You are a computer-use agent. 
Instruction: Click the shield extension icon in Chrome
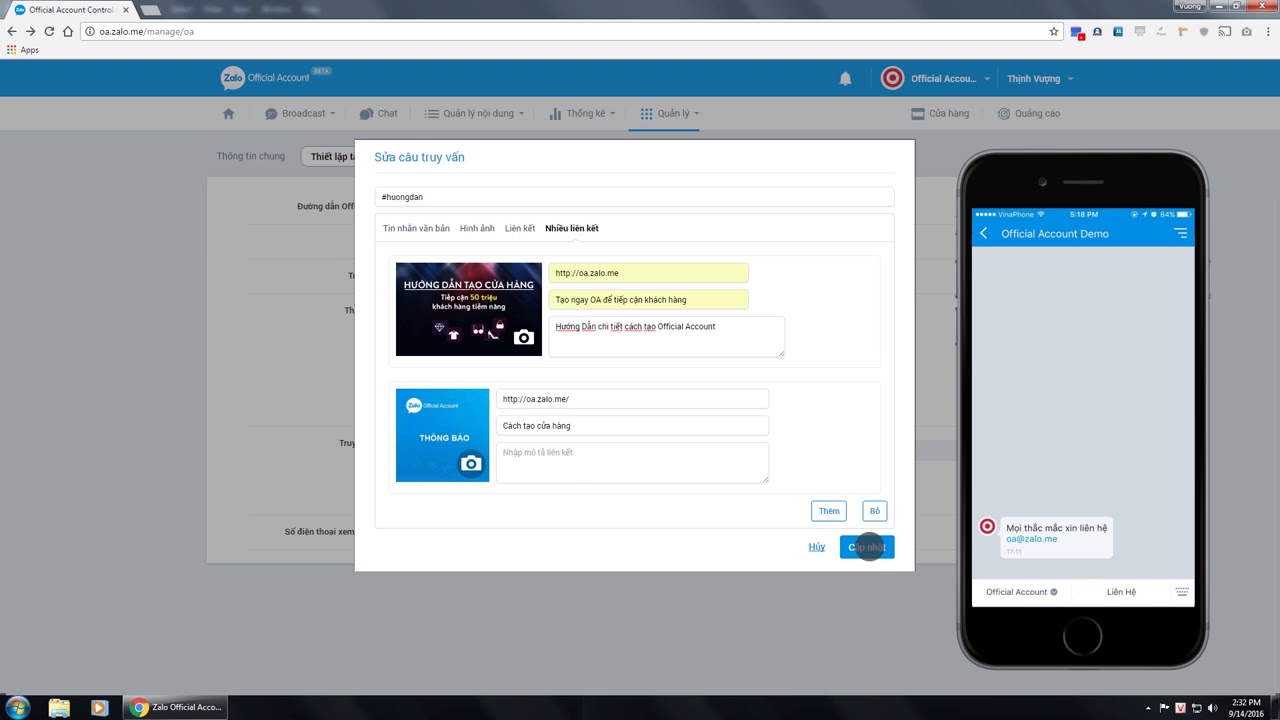pyautogui.click(x=1204, y=31)
